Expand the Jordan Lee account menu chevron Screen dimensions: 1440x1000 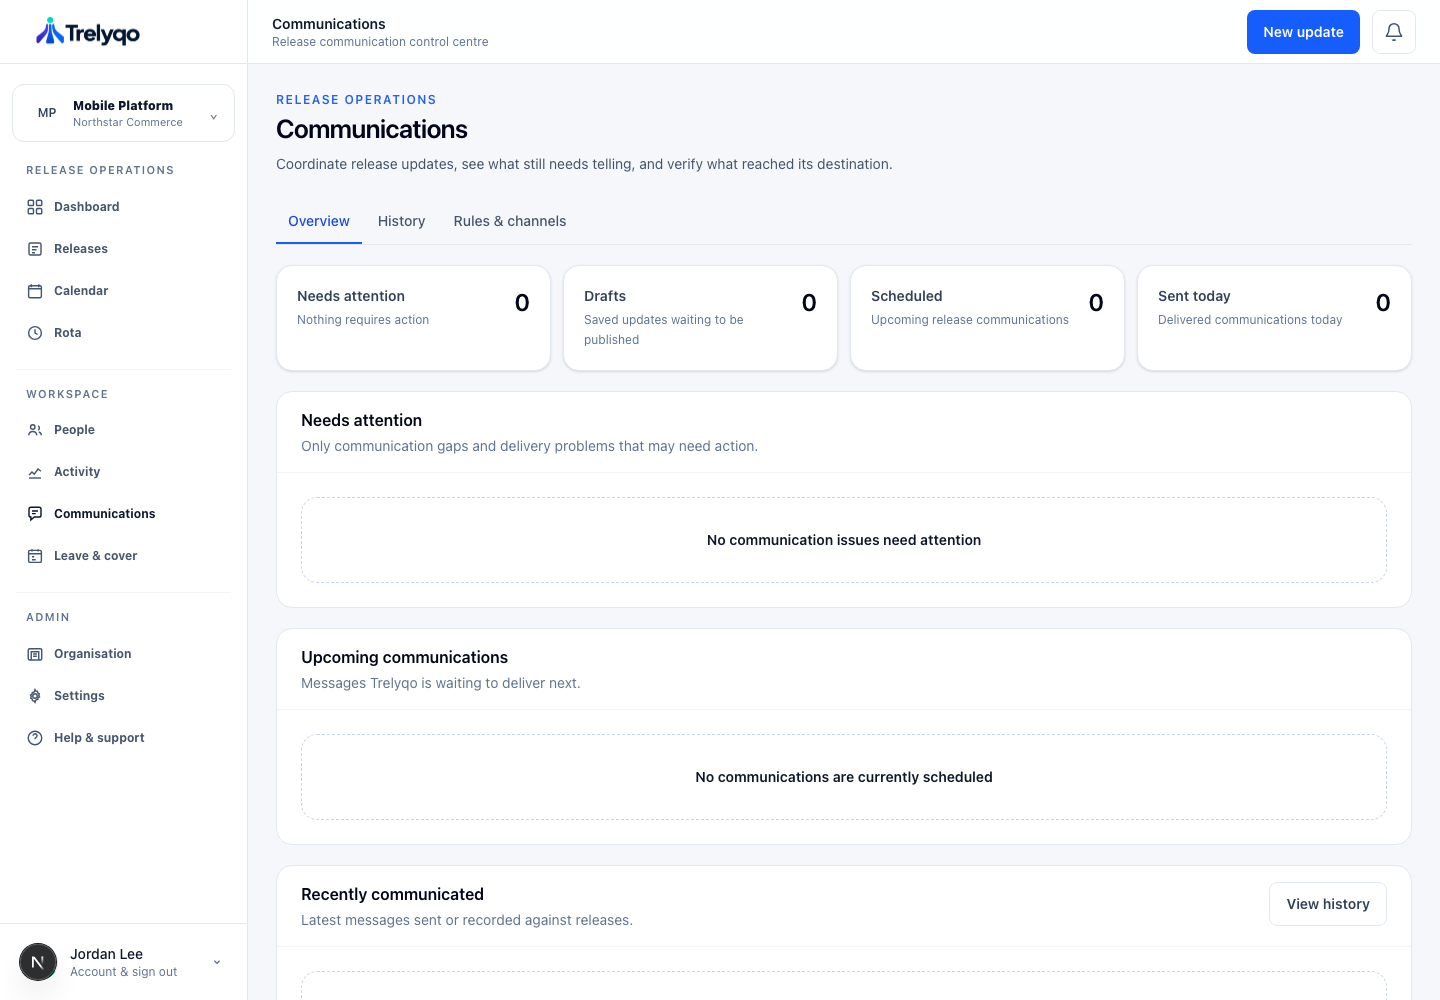tap(217, 962)
